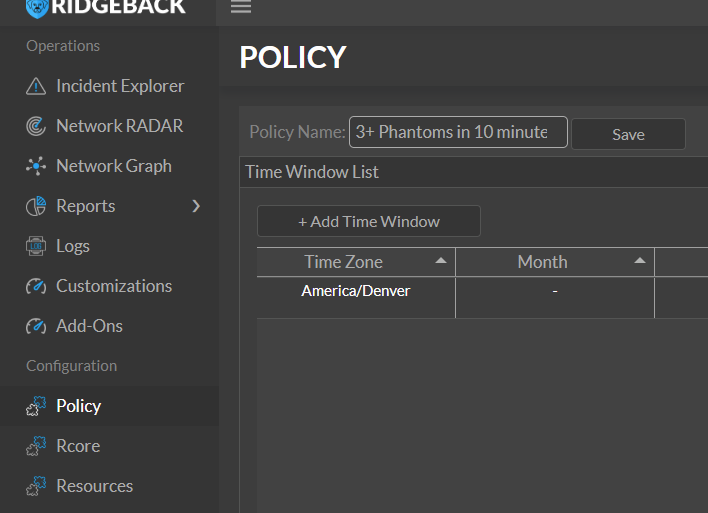Click the Add-Ons gauge icon

(36, 326)
